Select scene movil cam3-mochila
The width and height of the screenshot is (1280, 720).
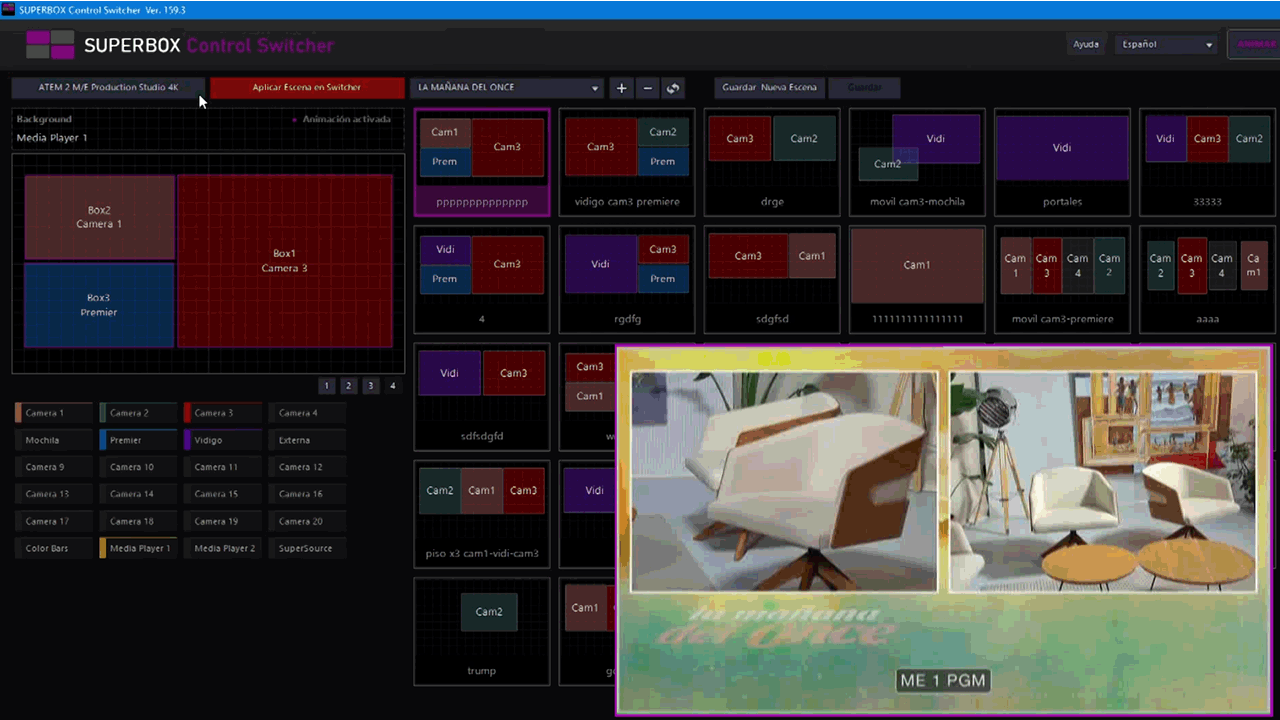pos(917,162)
